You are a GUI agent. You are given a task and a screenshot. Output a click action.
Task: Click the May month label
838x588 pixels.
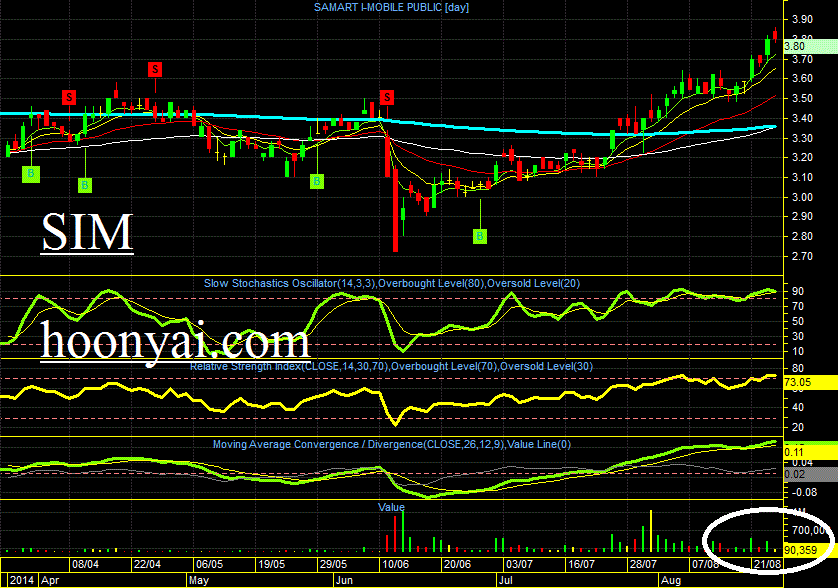click(199, 580)
